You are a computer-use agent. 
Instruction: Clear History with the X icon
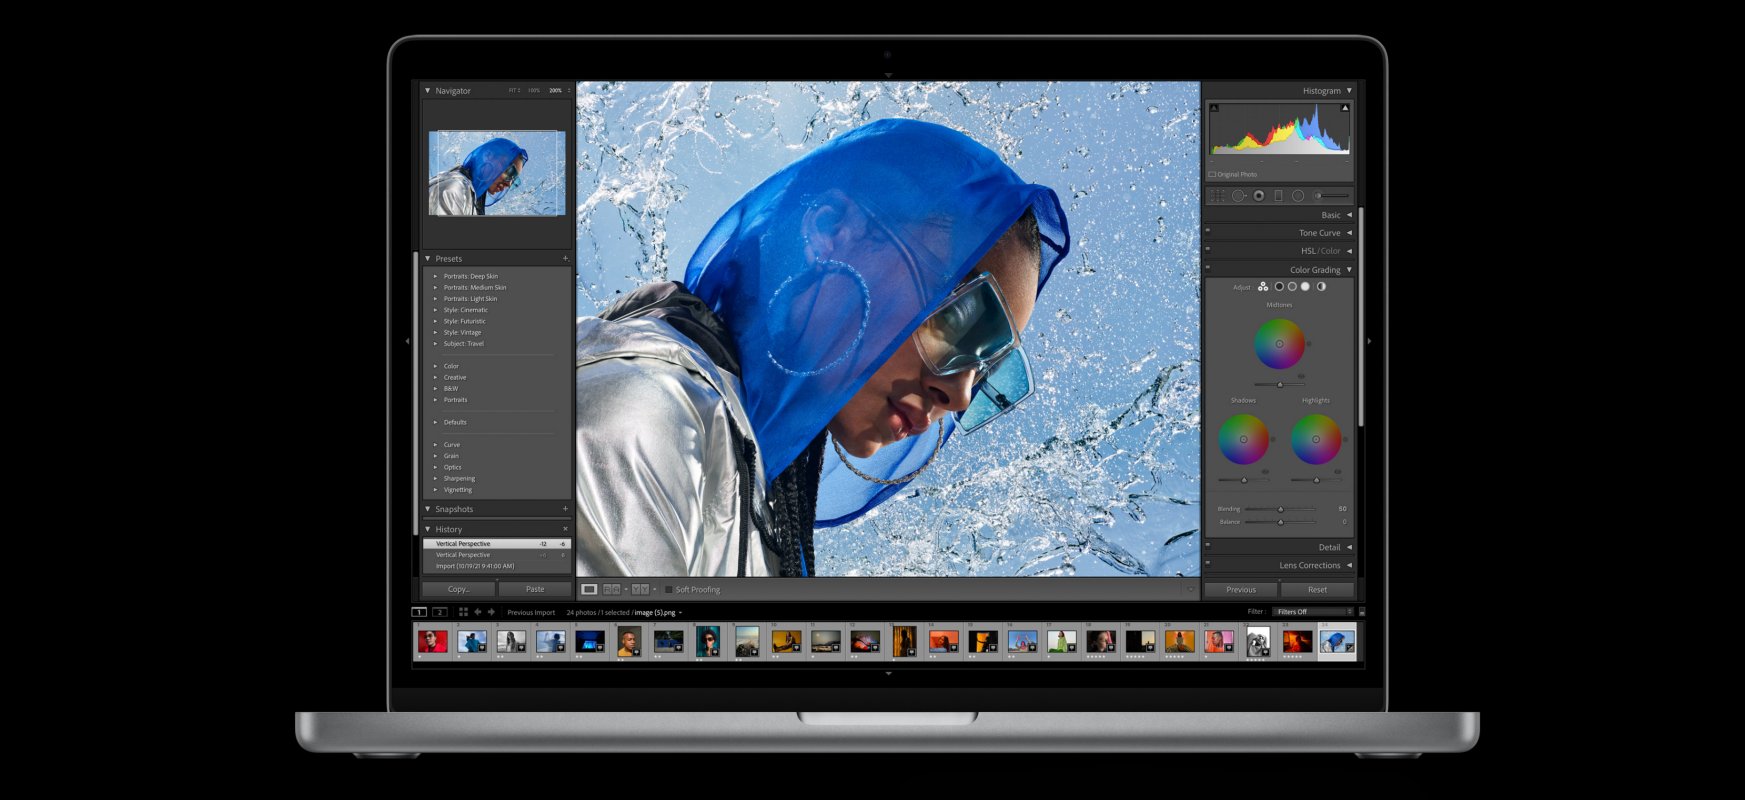565,529
